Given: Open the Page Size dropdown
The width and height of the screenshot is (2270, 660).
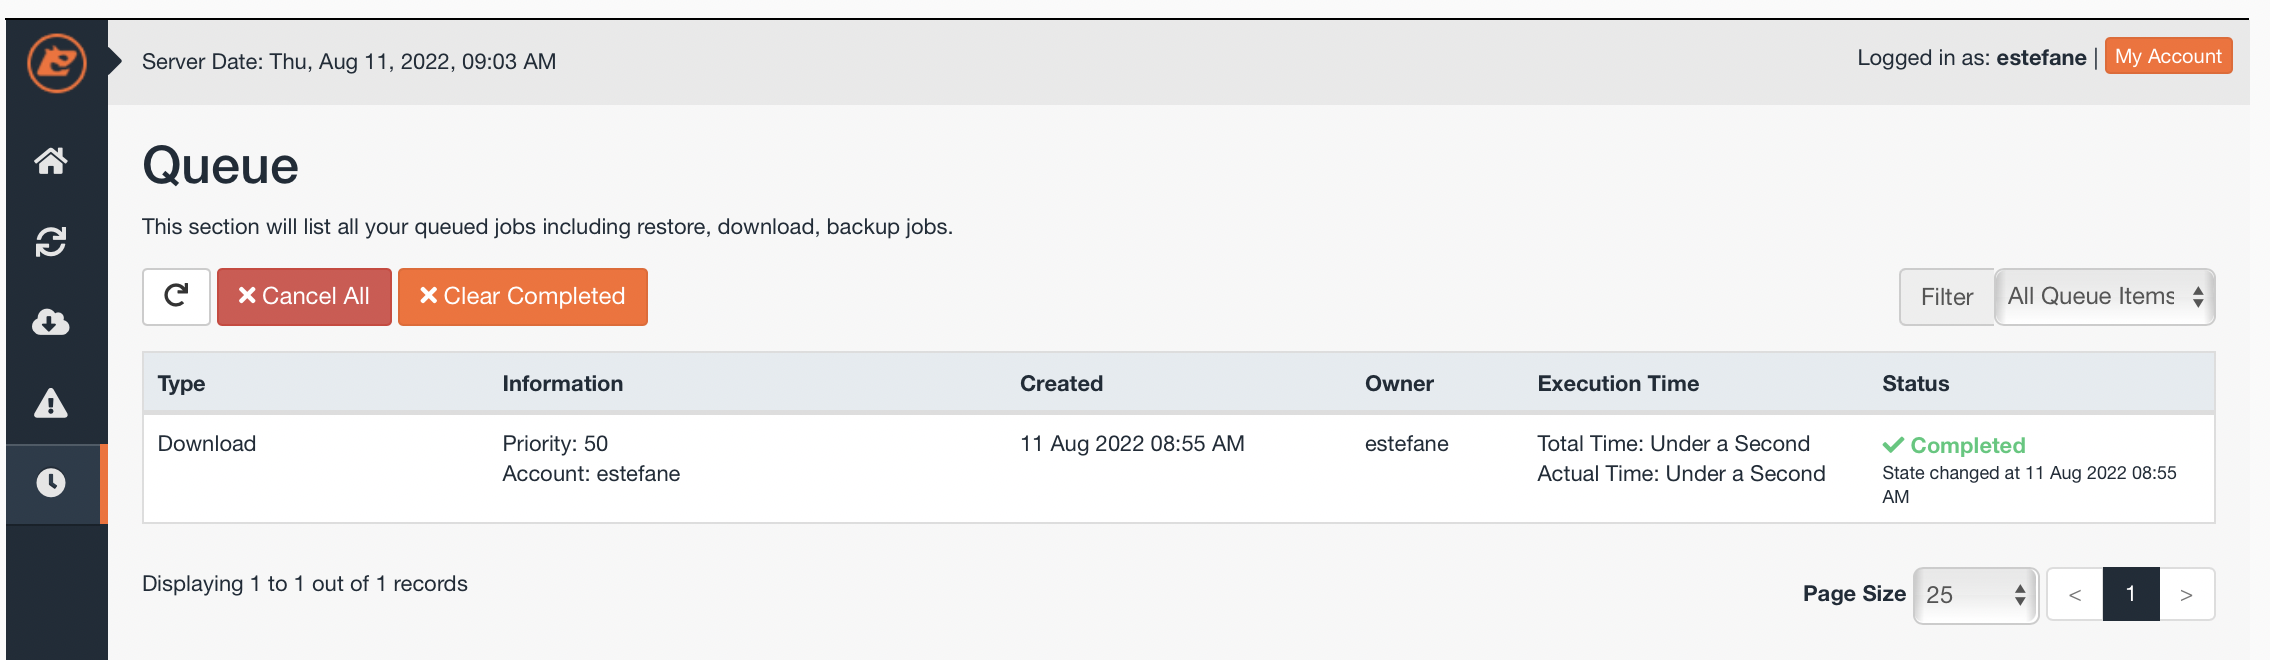Looking at the screenshot, I should point(1975,594).
